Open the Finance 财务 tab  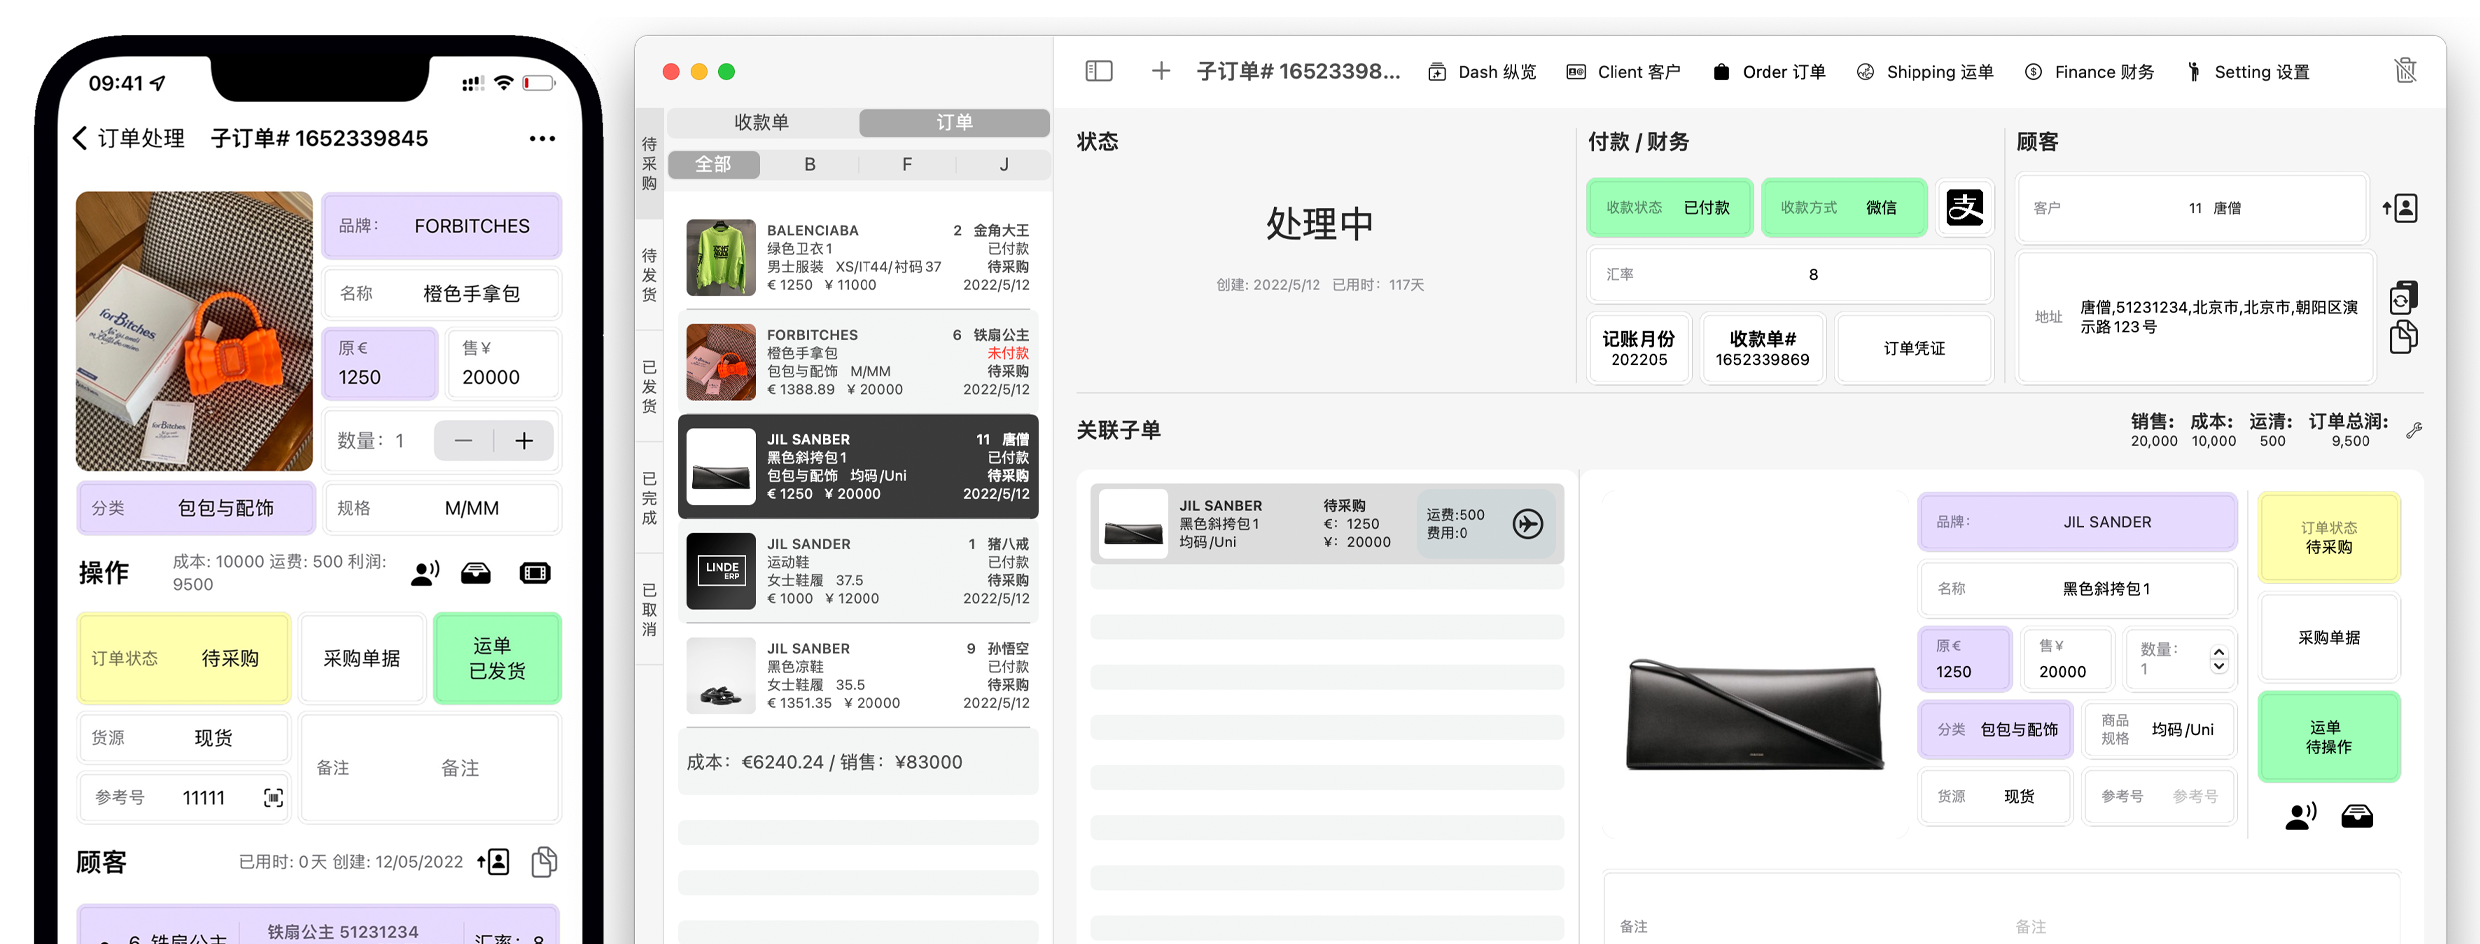click(2089, 72)
